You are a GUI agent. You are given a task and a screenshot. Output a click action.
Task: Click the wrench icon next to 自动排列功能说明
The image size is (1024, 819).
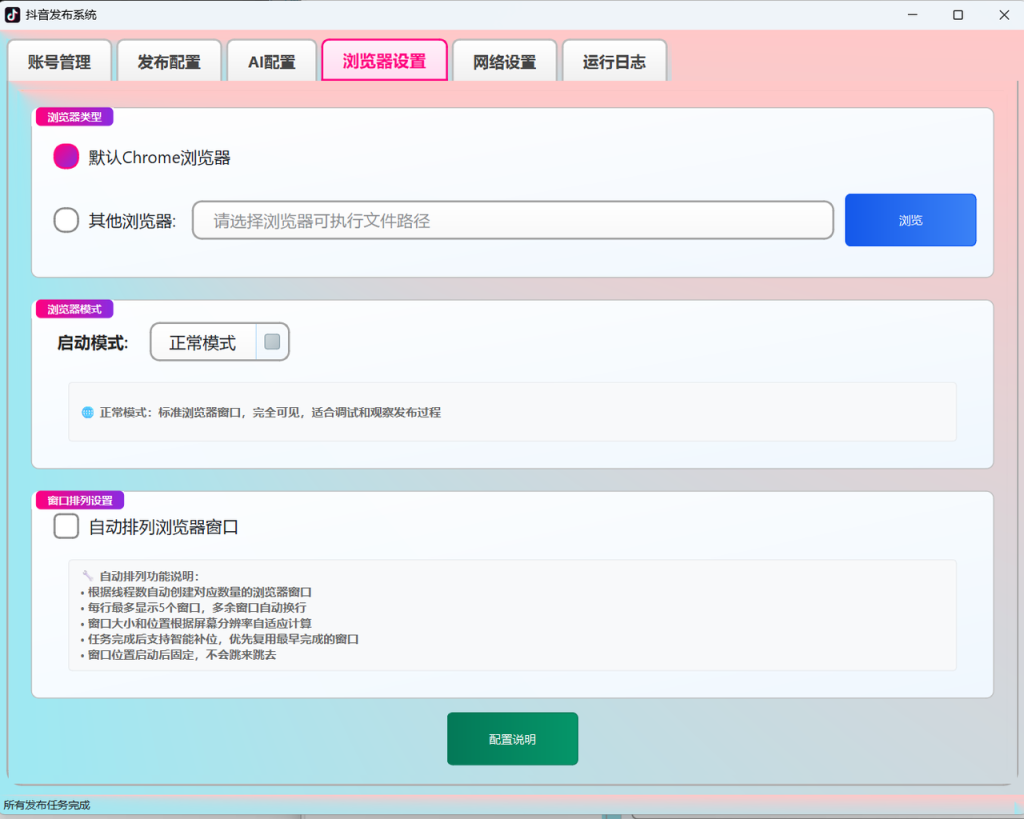tap(88, 575)
